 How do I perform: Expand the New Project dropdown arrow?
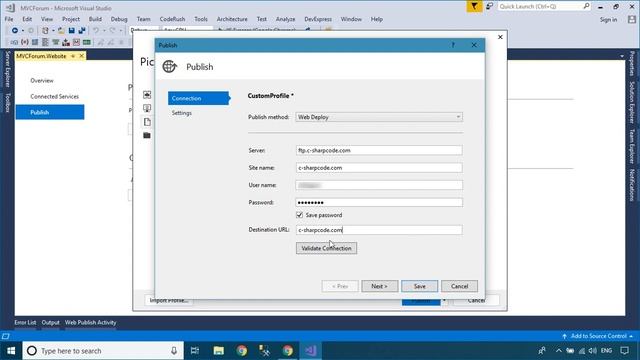(53, 31)
